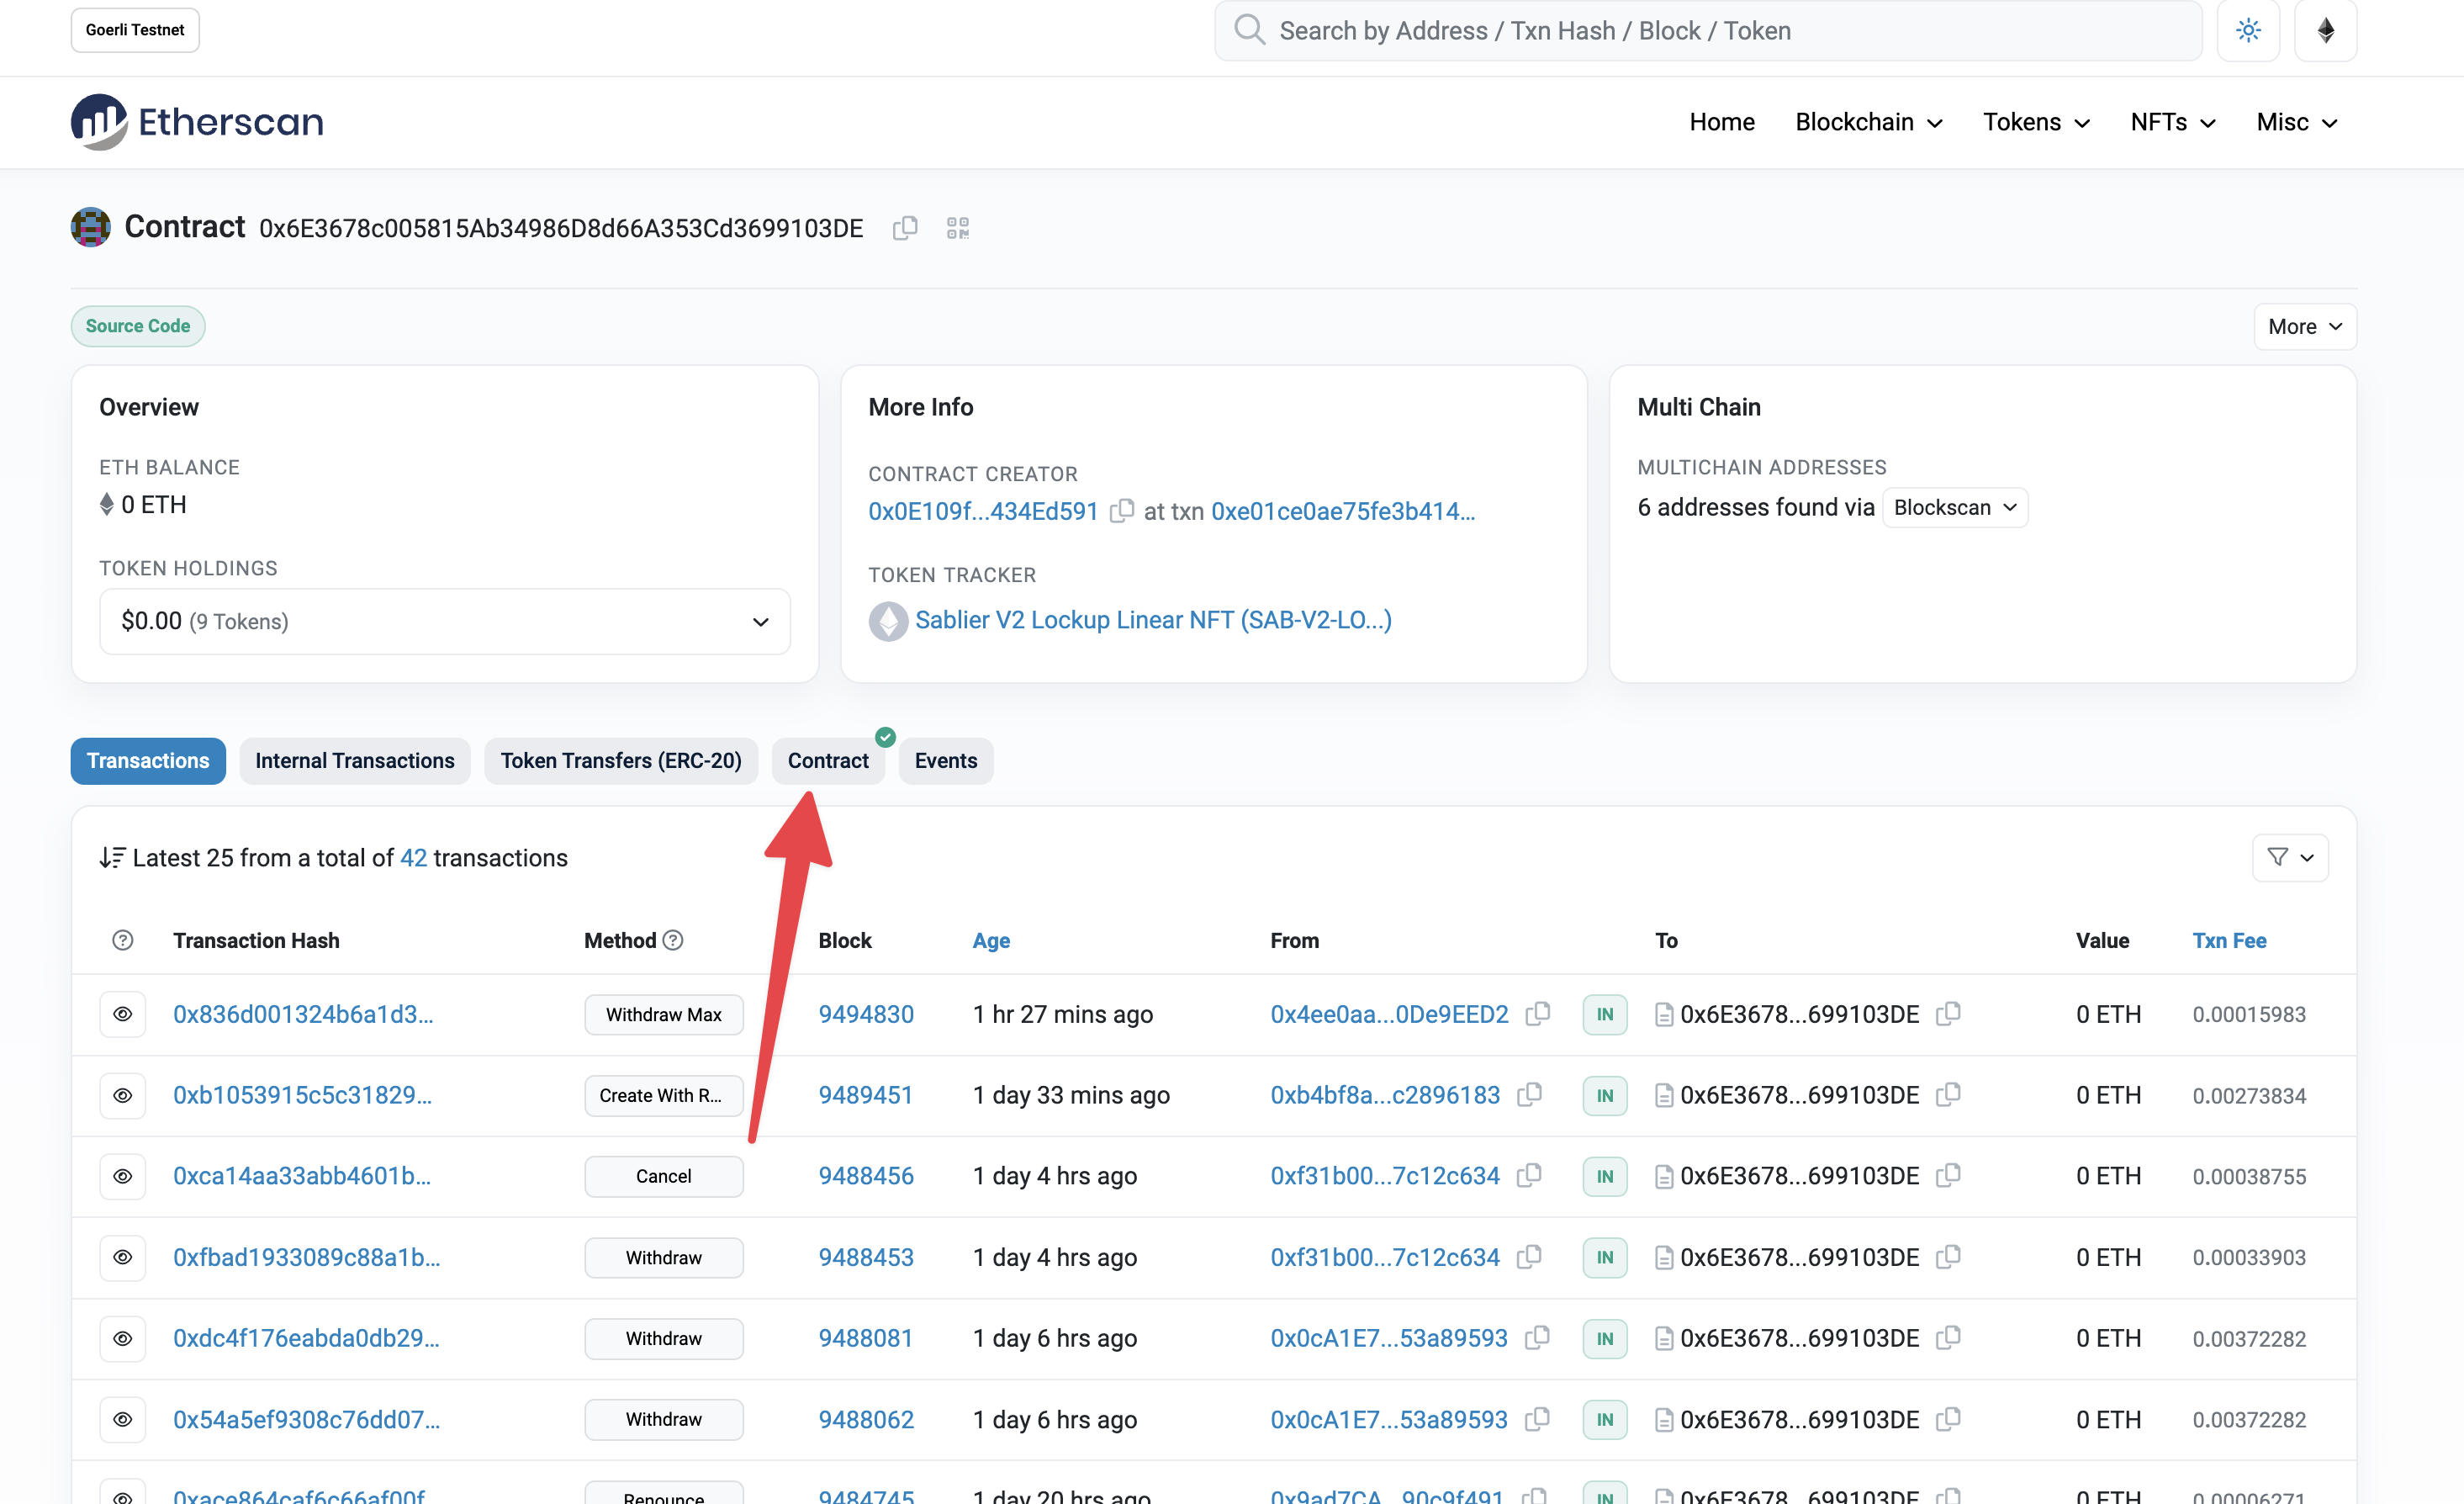Viewport: 2464px width, 1504px height.
Task: Open creator address 0x0E109f...434Ed591
Action: coord(983,511)
